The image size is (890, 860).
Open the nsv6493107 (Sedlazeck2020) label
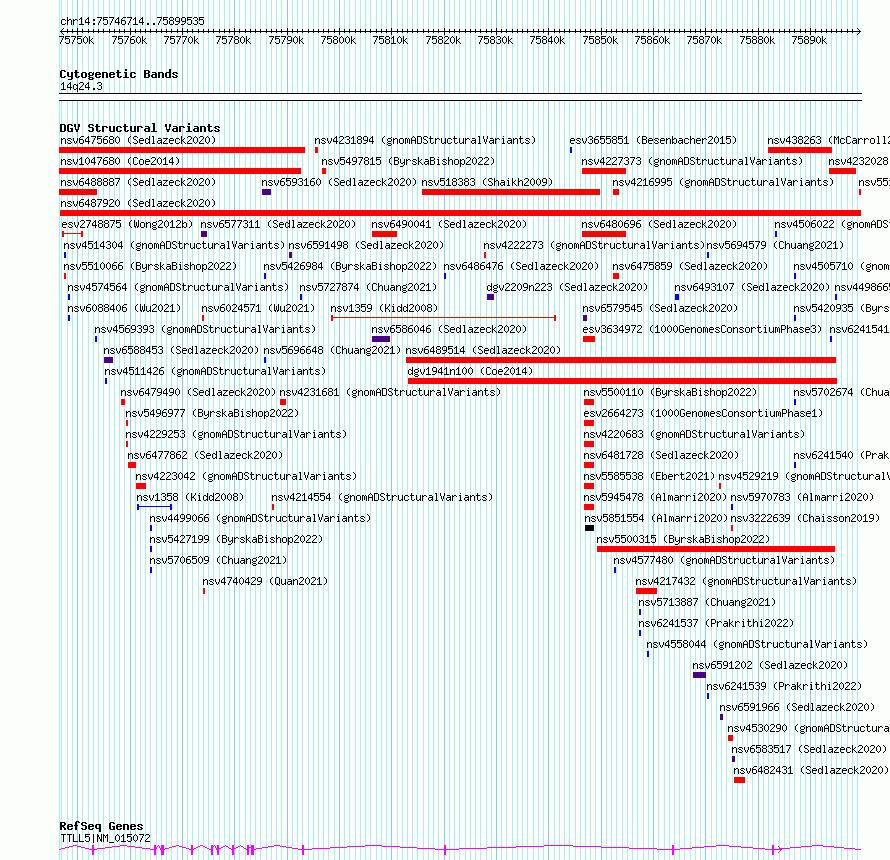752,287
